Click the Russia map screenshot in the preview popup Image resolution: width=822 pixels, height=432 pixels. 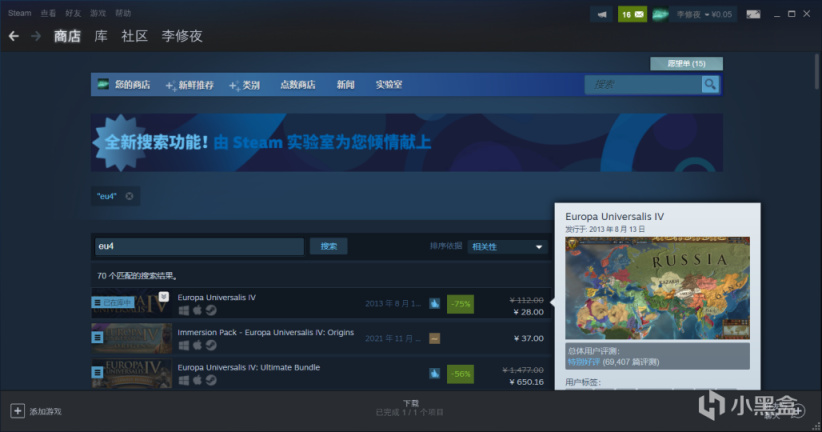tap(657, 288)
